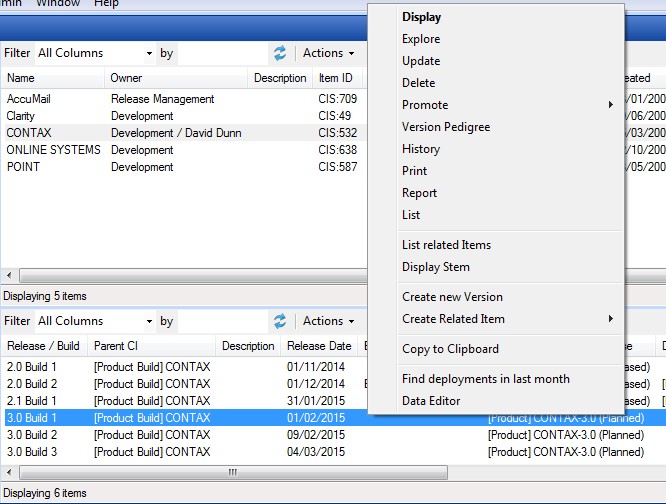Click the upper table's horizontal scrollbar thumb
Image resolution: width=666 pixels, height=504 pixels.
pos(193,276)
